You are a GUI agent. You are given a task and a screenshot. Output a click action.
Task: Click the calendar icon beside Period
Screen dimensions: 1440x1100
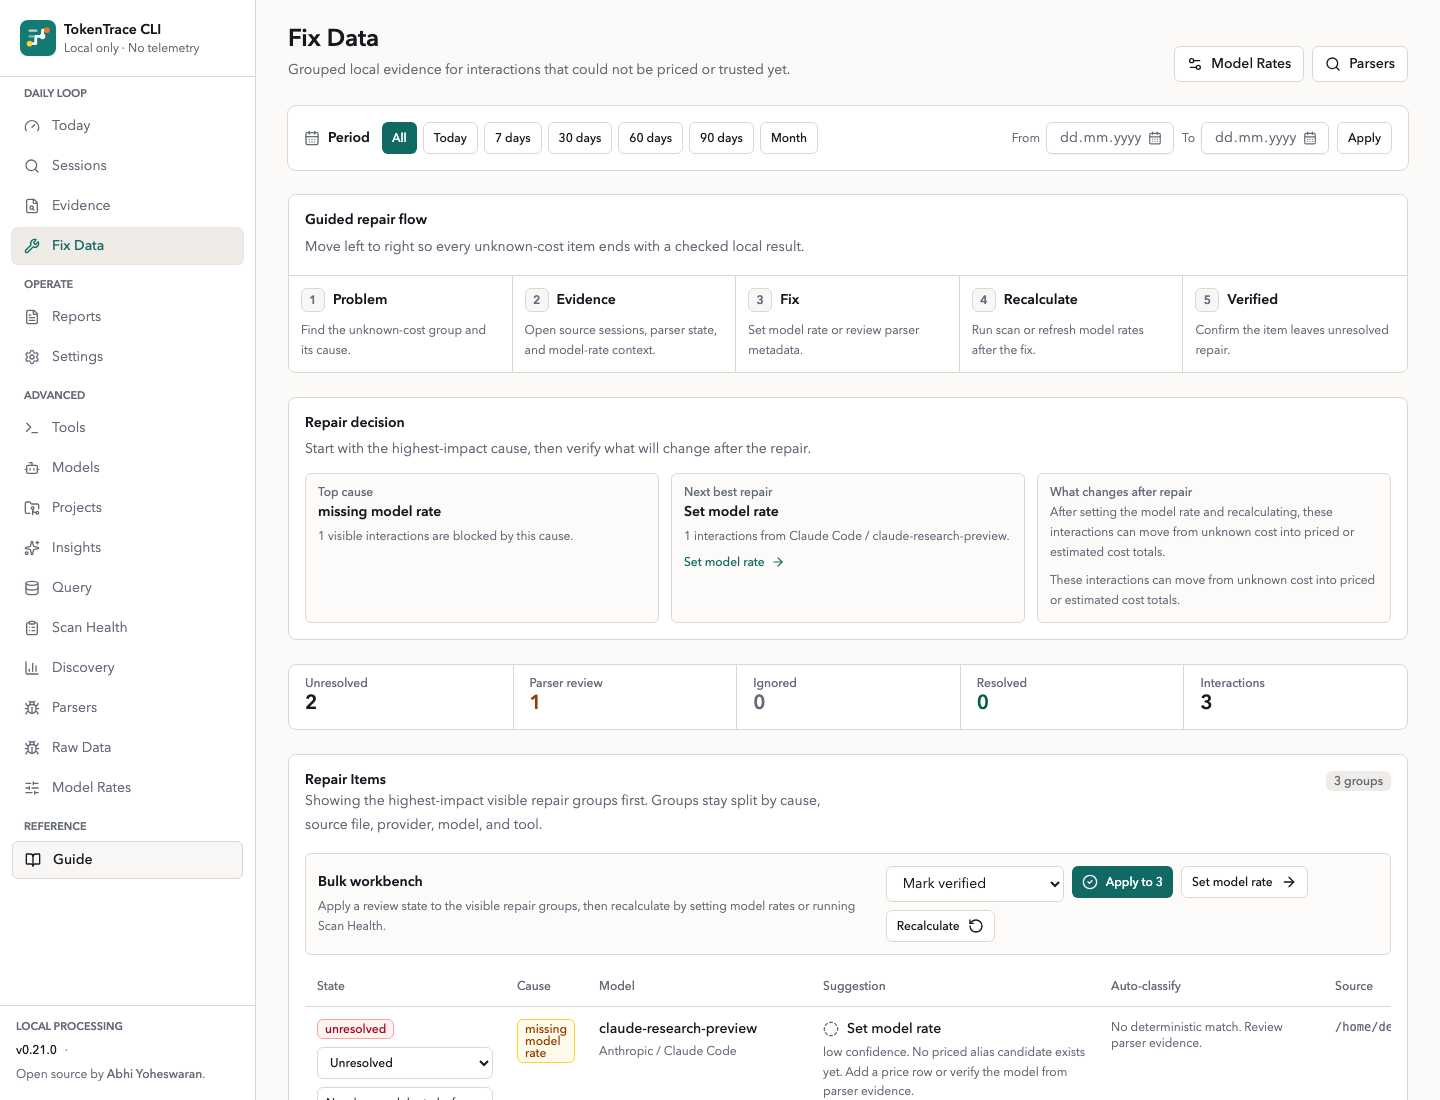click(312, 138)
